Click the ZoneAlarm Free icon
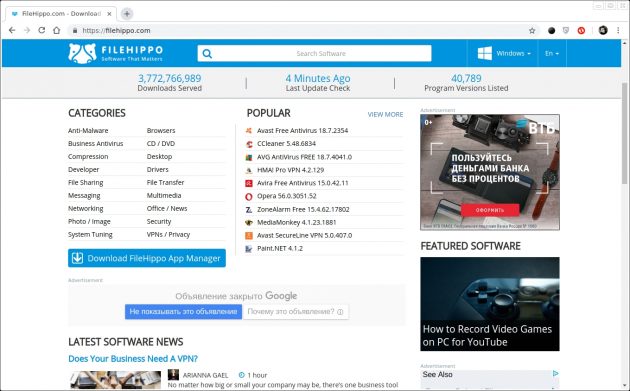 249,209
